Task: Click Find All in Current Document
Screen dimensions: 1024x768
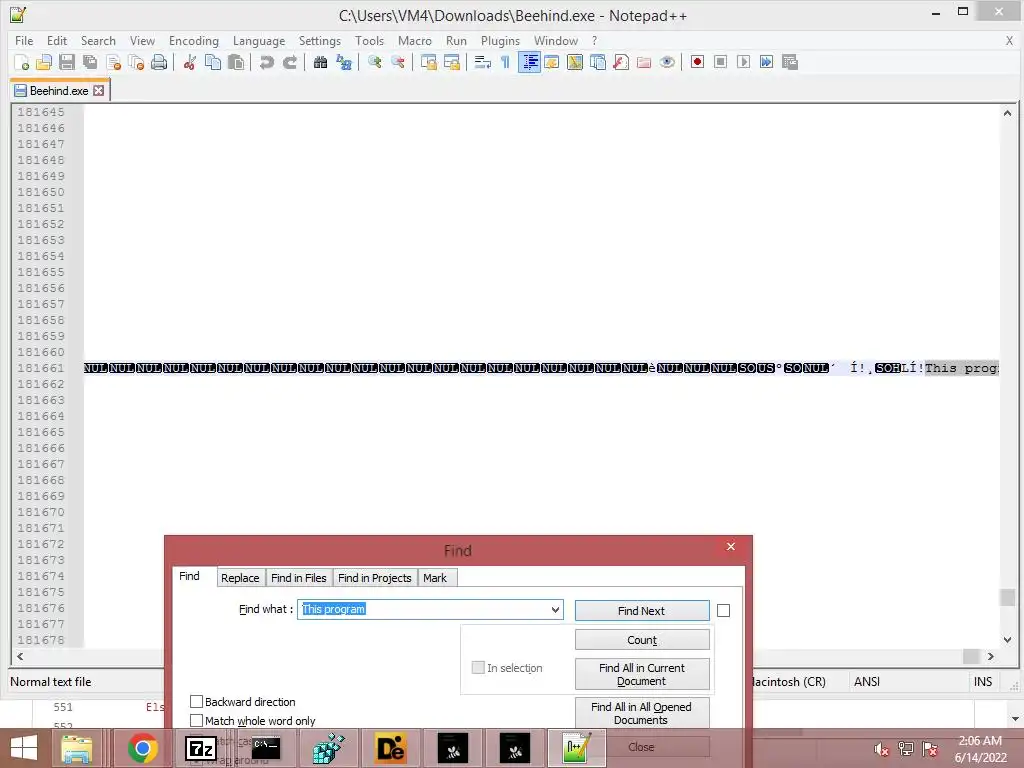Action: [641, 674]
